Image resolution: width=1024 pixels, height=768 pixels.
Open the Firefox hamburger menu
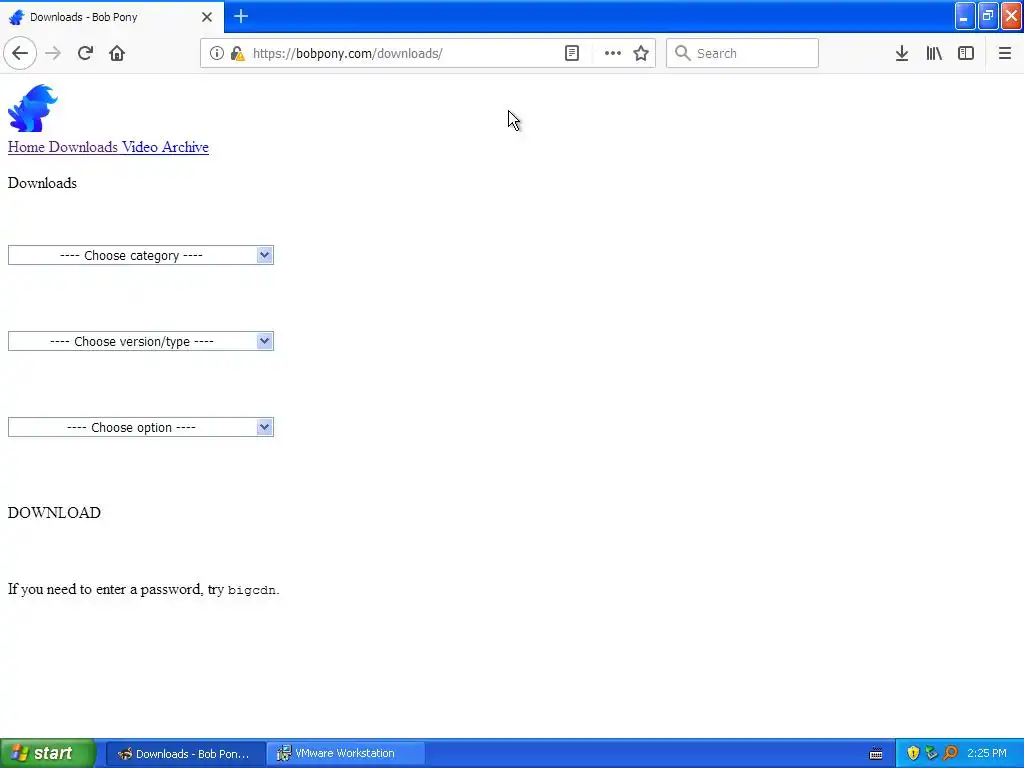(x=1005, y=54)
